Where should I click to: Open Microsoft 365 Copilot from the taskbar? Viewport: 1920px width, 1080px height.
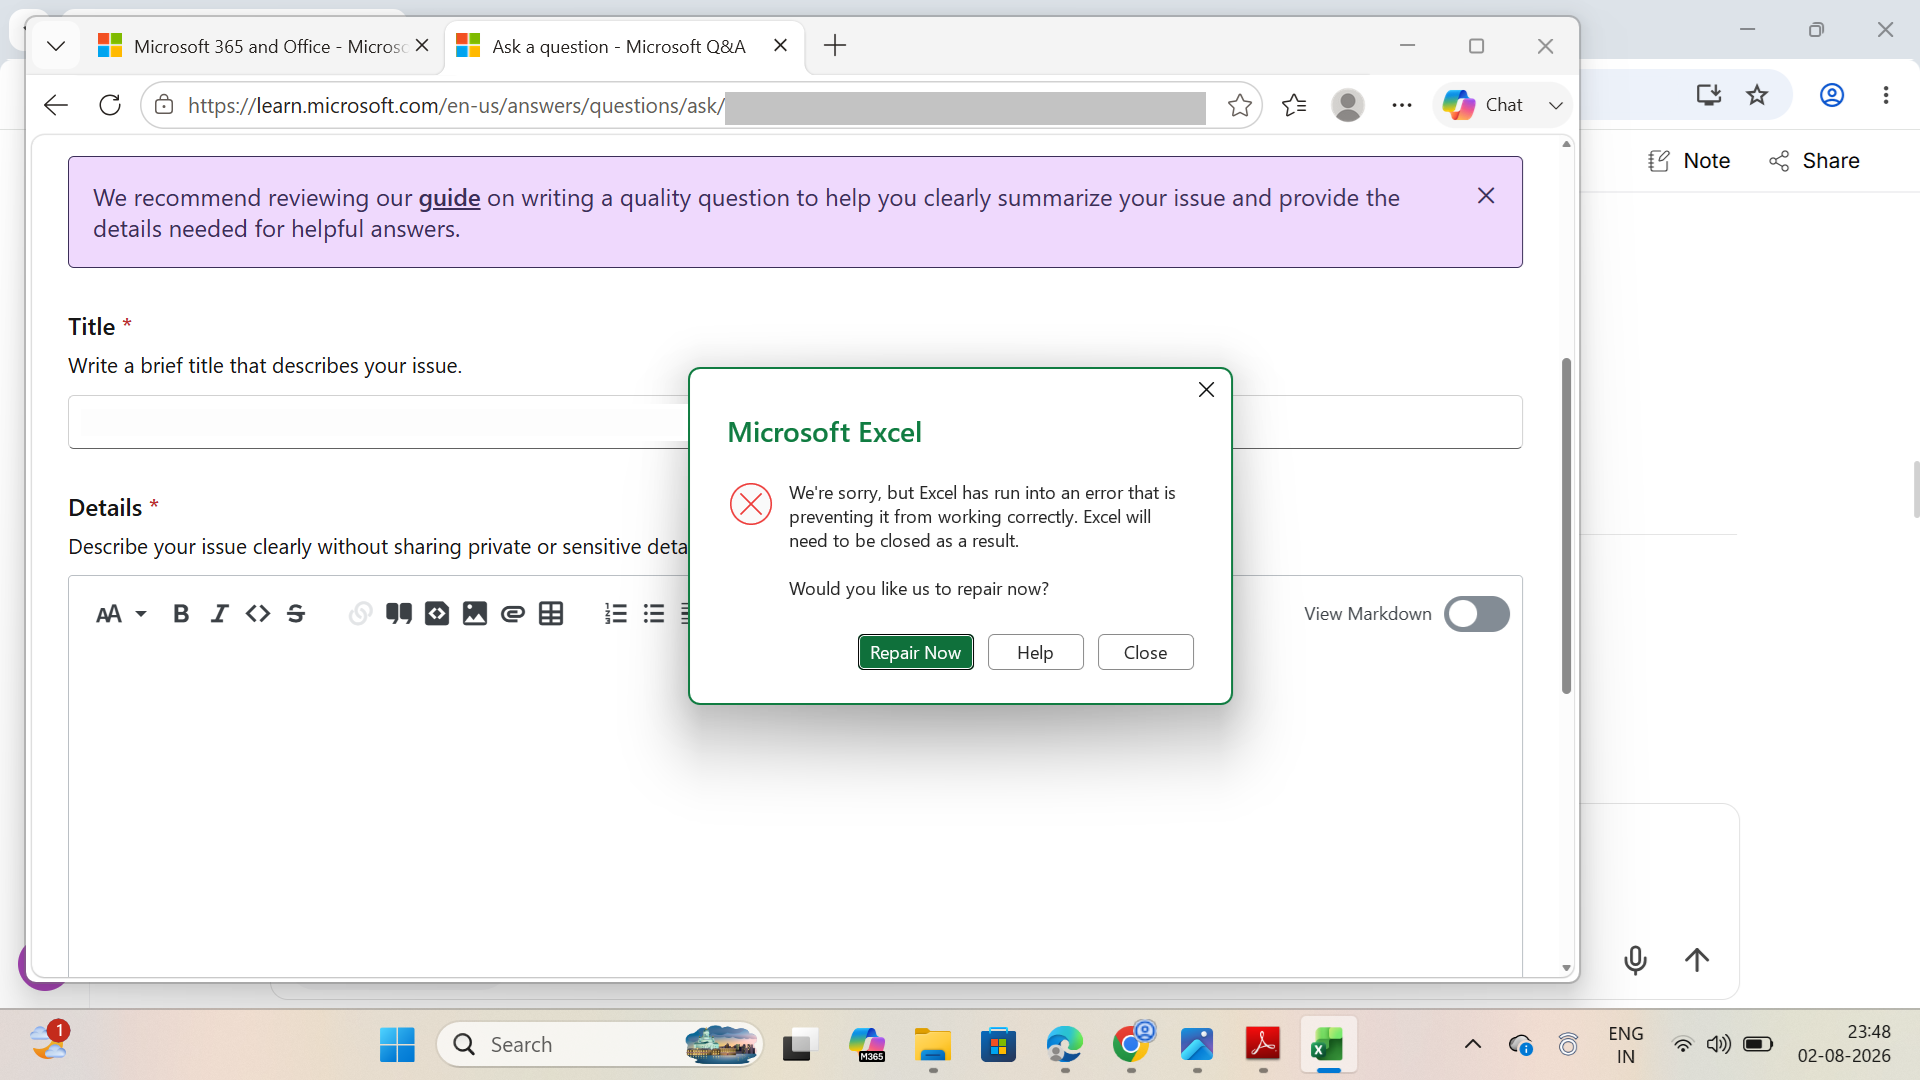[x=867, y=1045]
